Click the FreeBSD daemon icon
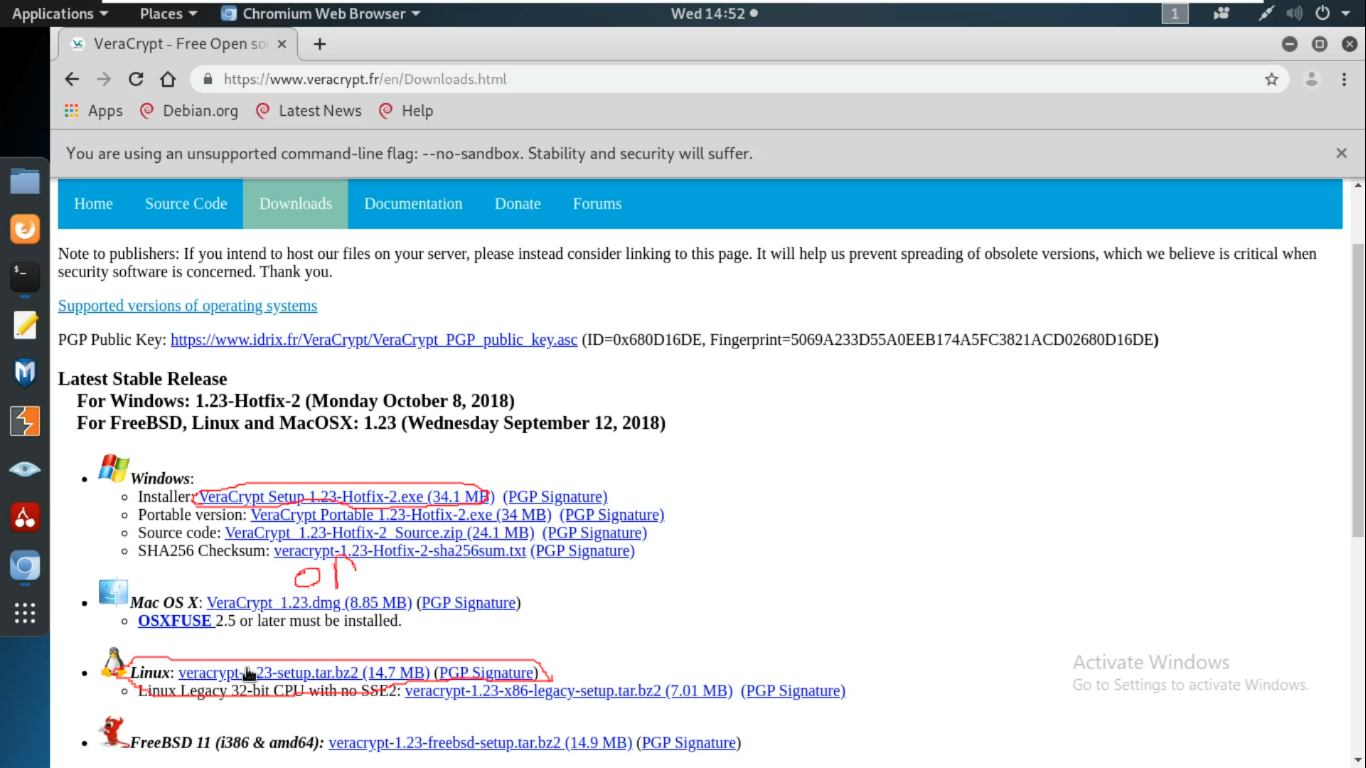Image resolution: width=1366 pixels, height=768 pixels. (x=113, y=733)
